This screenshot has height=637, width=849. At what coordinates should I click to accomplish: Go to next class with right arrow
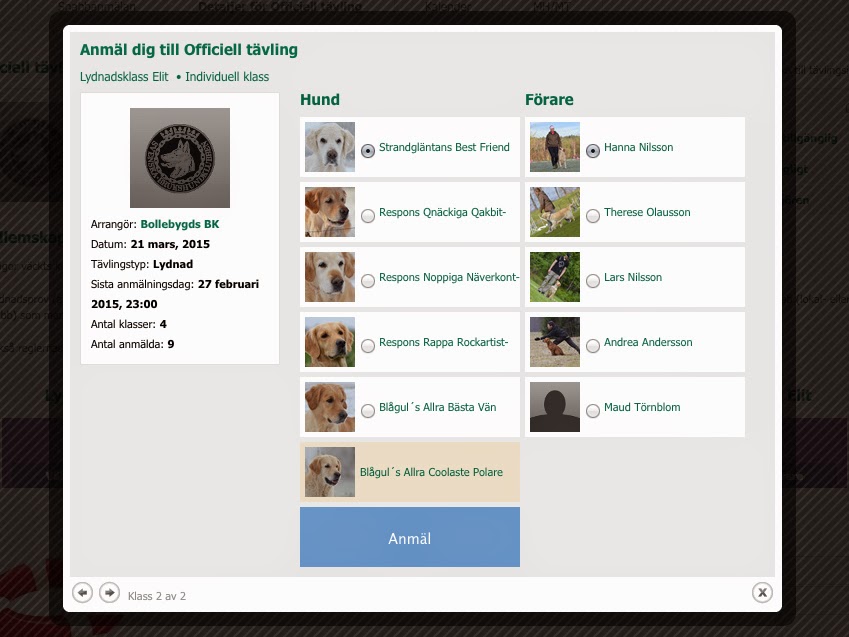109,593
